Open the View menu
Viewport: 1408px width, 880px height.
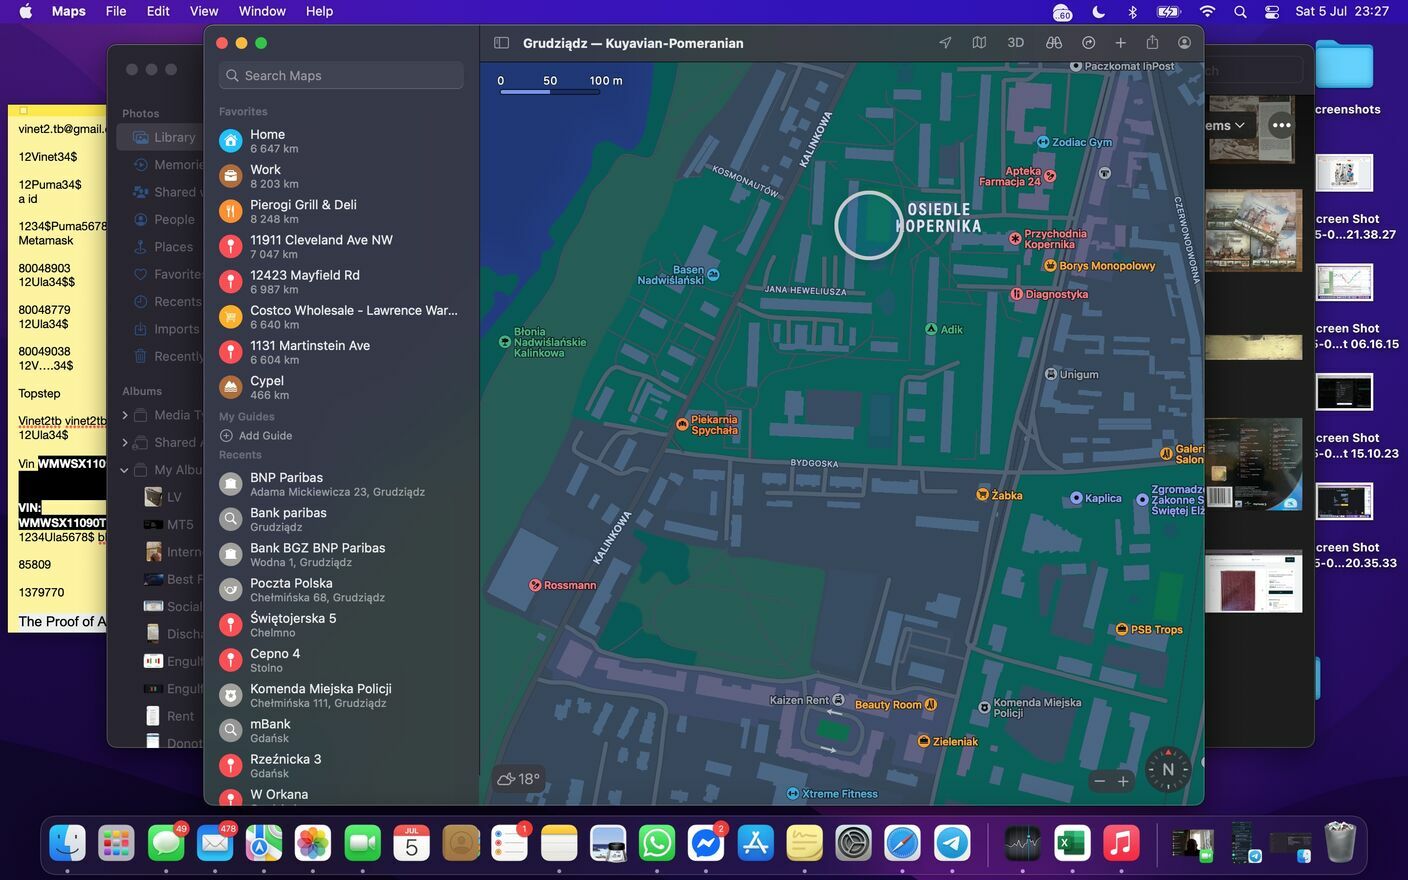point(204,11)
